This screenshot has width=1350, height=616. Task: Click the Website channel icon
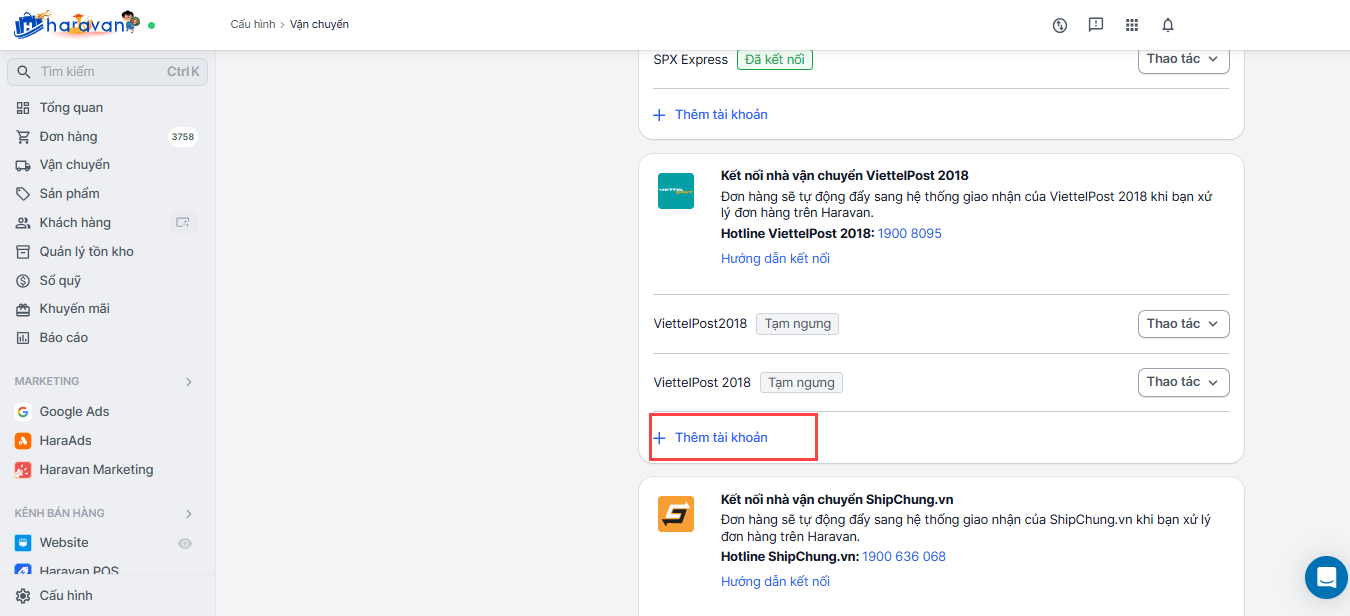point(23,543)
